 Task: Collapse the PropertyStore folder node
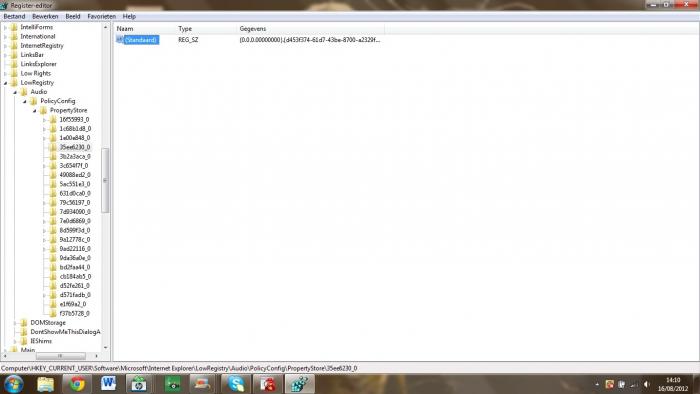click(35, 111)
